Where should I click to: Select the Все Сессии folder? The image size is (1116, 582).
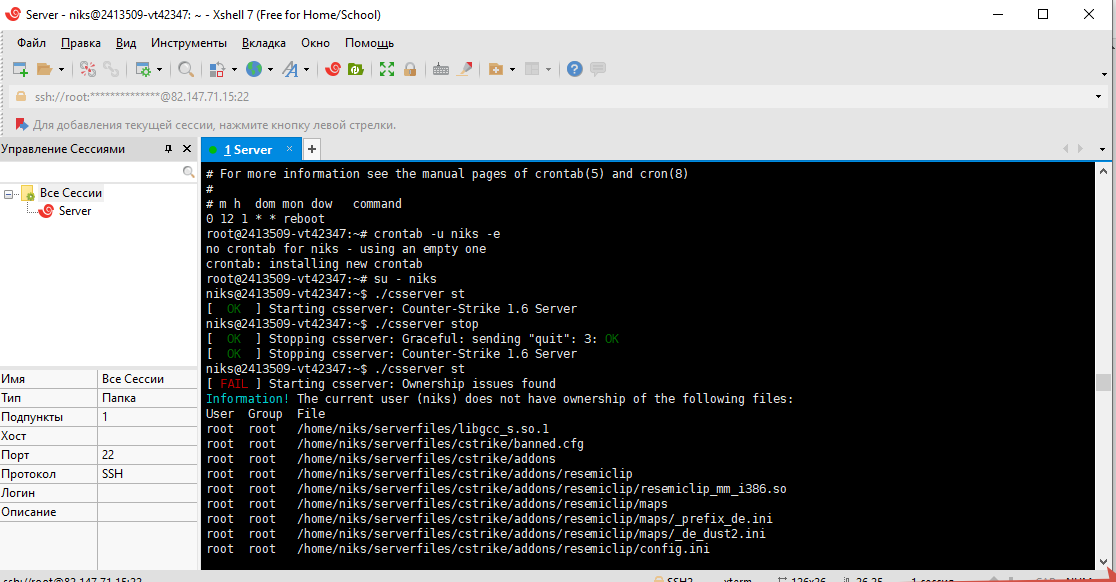click(70, 193)
